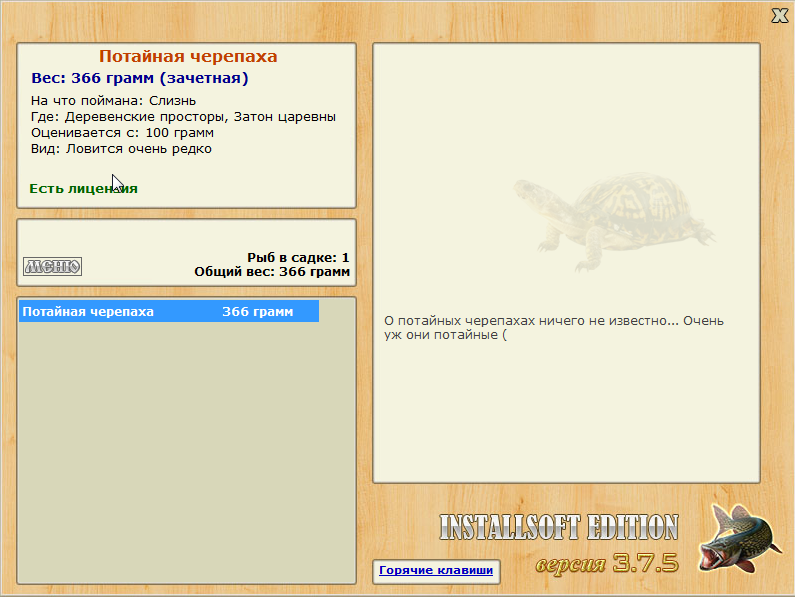Viewport: 795px width, 597px height.
Task: Open the Меню button
Action: 52,266
